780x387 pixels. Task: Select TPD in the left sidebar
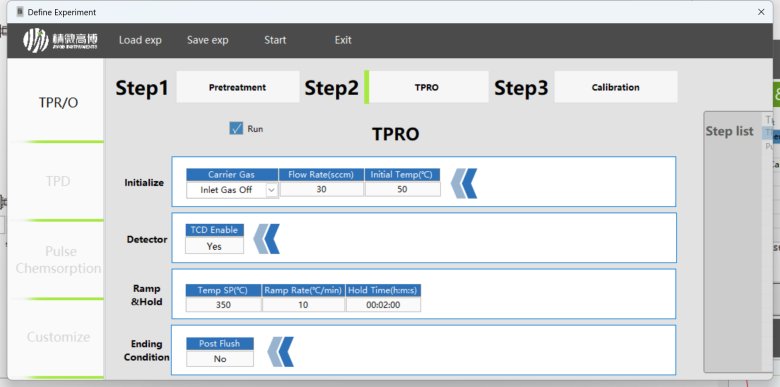tap(58, 181)
